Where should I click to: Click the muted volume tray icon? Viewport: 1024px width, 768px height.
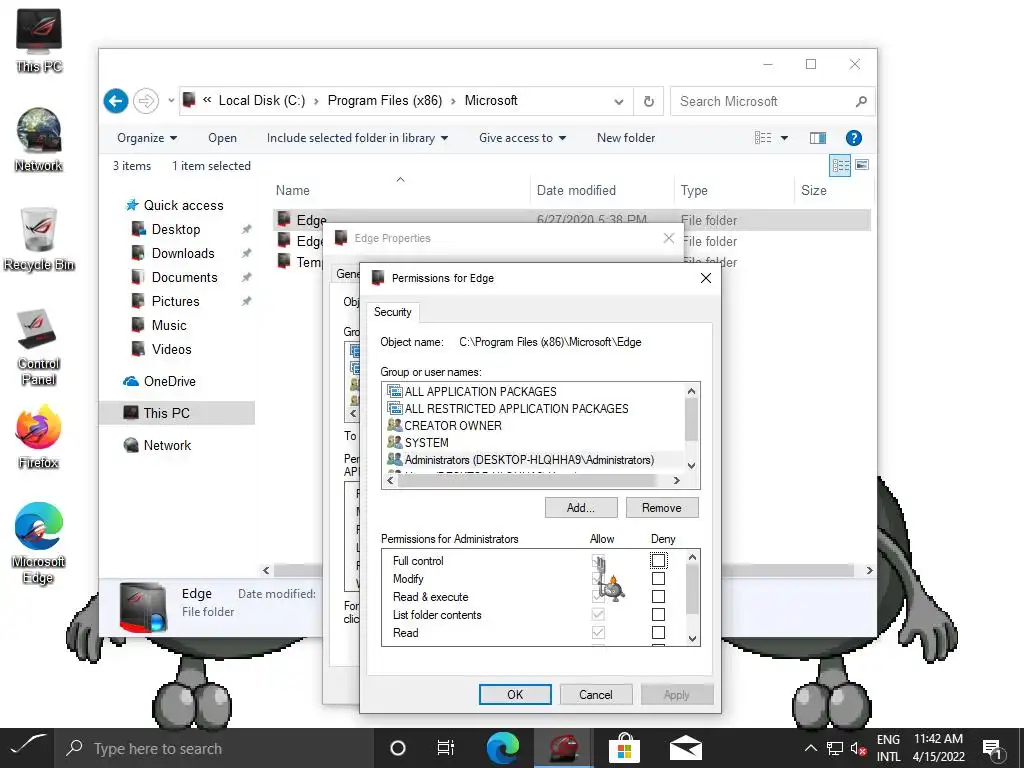tap(857, 748)
